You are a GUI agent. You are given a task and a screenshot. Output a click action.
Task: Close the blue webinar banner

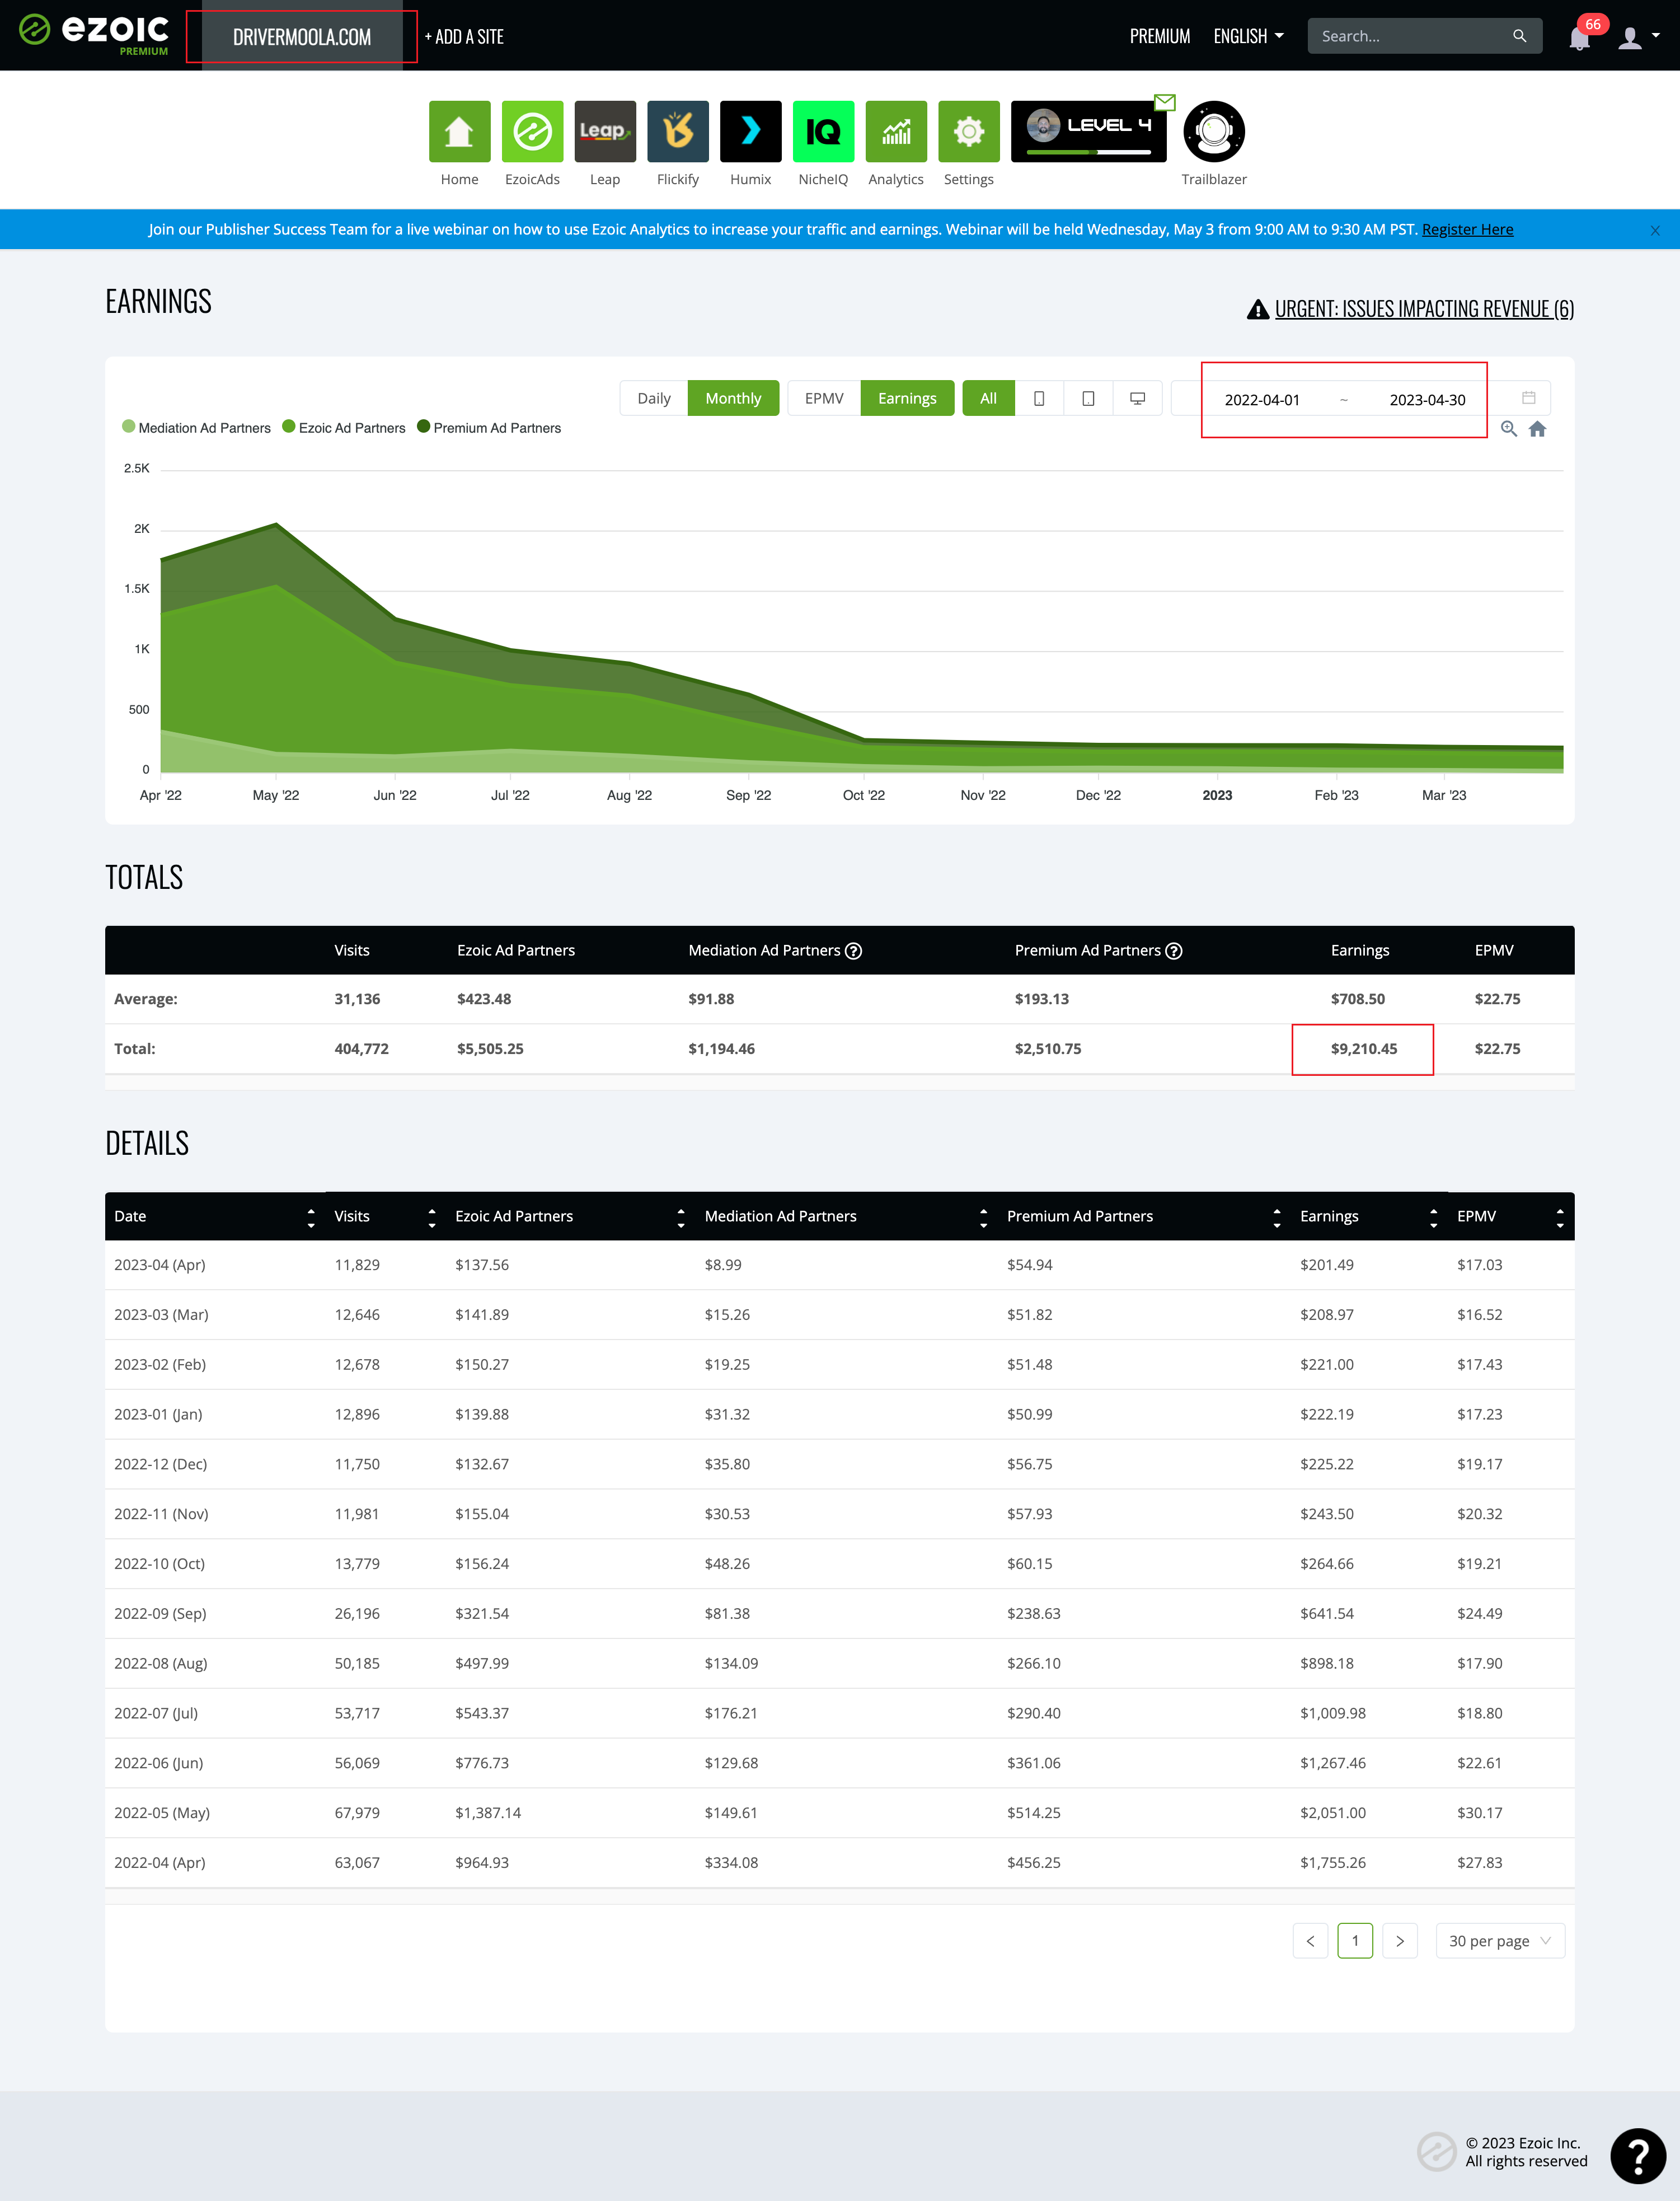point(1655,230)
